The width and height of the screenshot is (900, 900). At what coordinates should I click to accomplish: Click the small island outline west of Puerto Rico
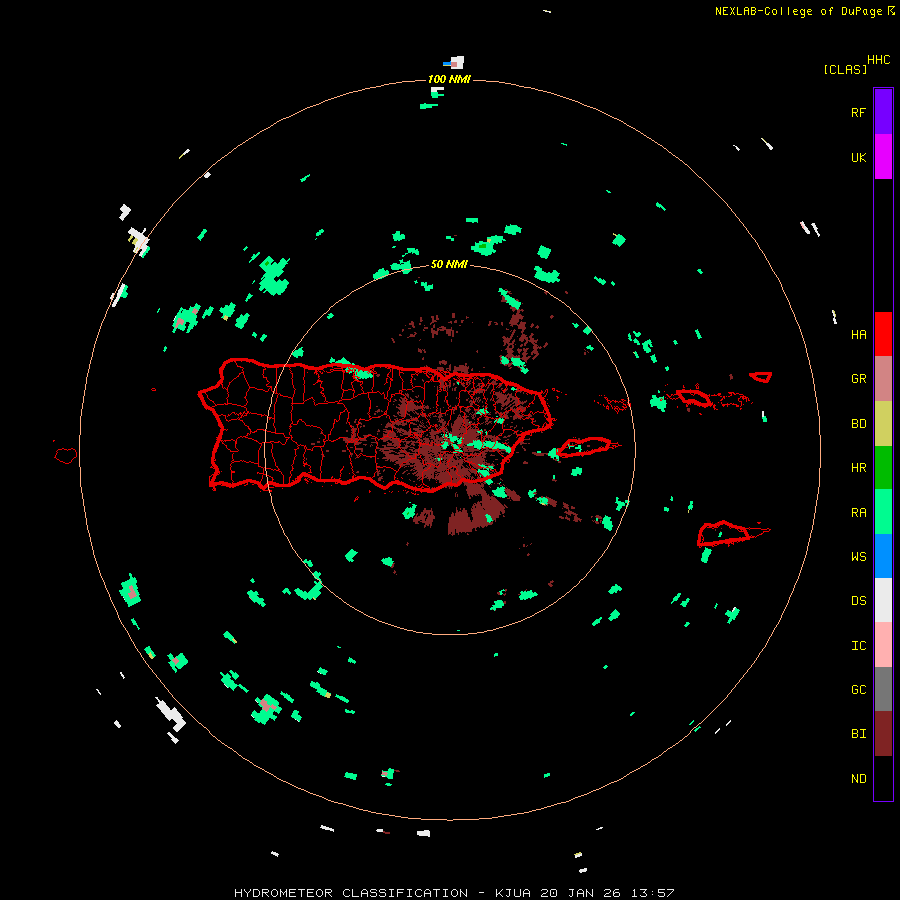(65, 455)
